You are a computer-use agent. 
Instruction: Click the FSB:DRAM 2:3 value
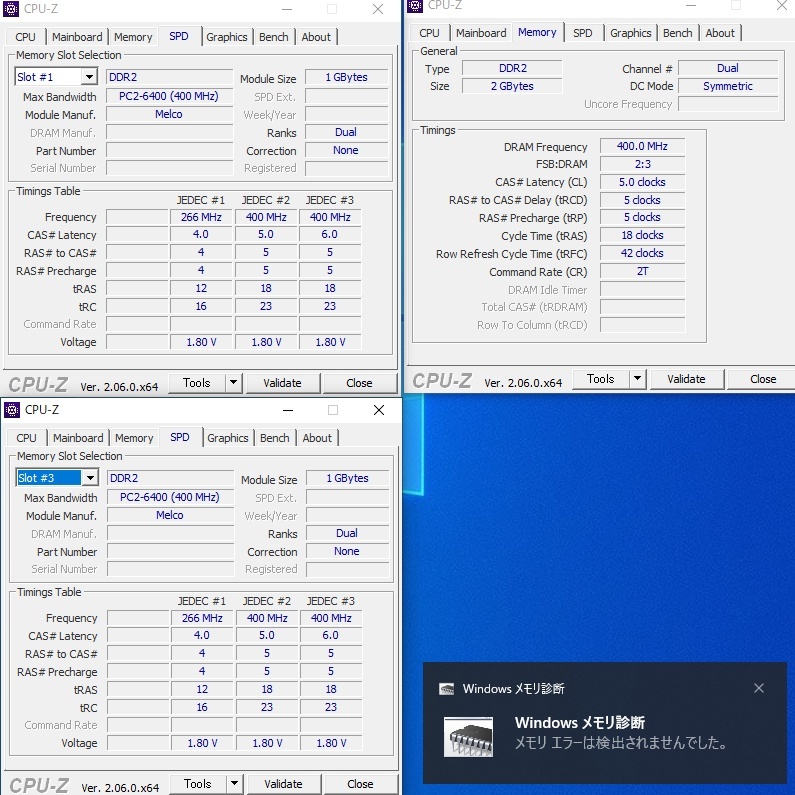[x=642, y=164]
